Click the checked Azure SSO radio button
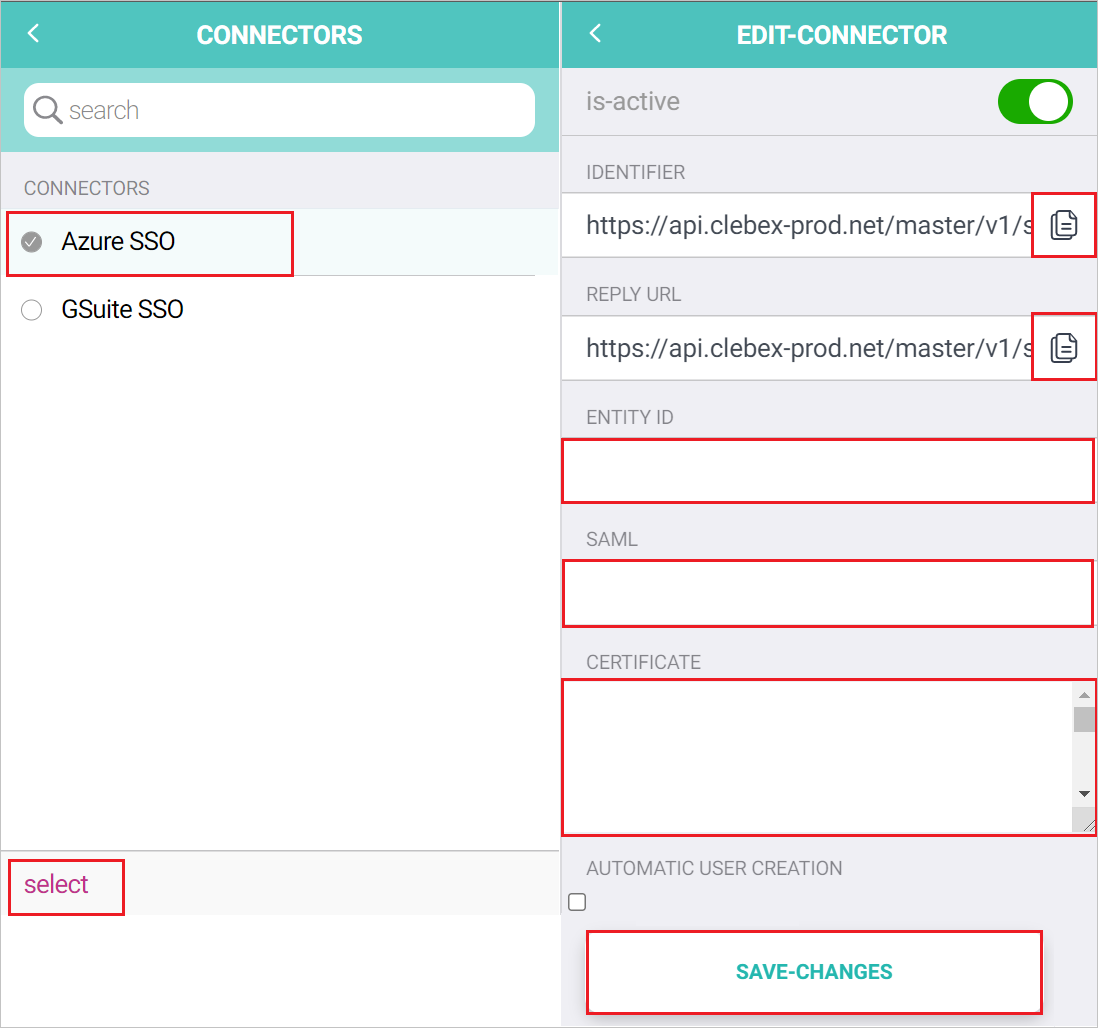 (x=31, y=240)
